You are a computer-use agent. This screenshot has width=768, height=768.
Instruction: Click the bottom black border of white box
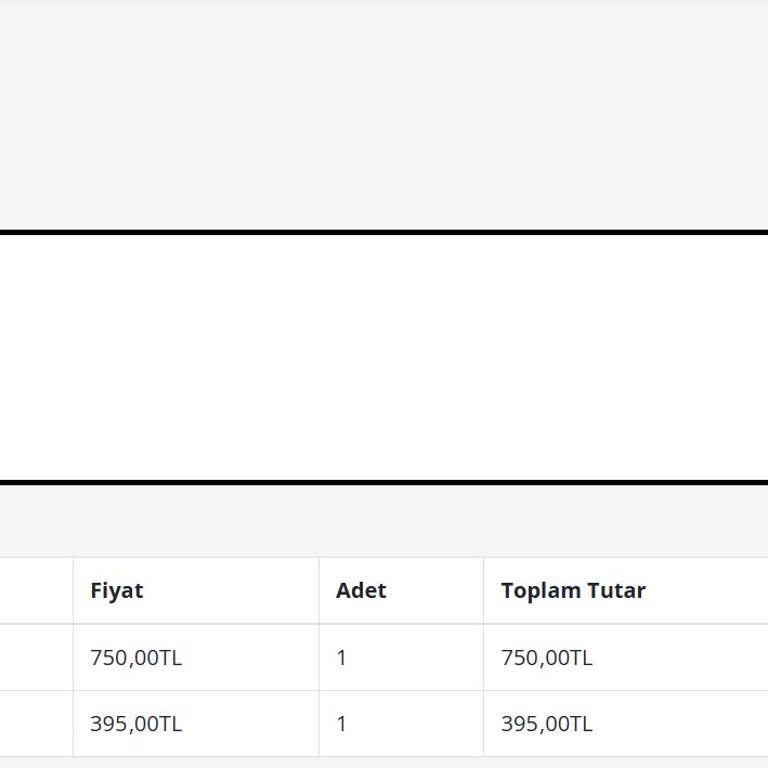coord(384,482)
